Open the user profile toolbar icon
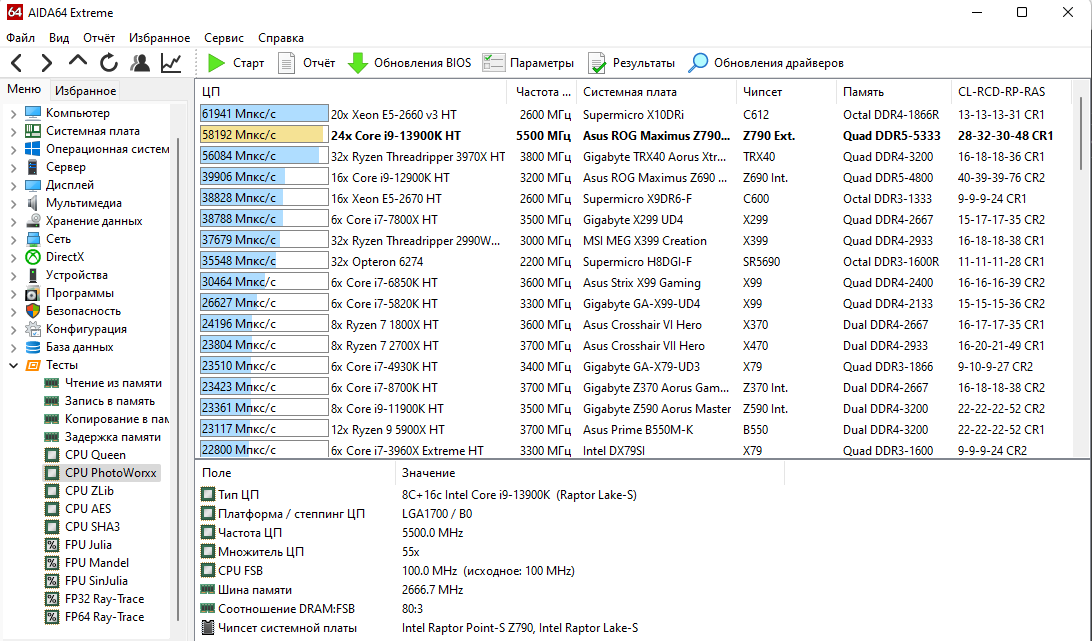The height and width of the screenshot is (641, 1092). (x=140, y=63)
